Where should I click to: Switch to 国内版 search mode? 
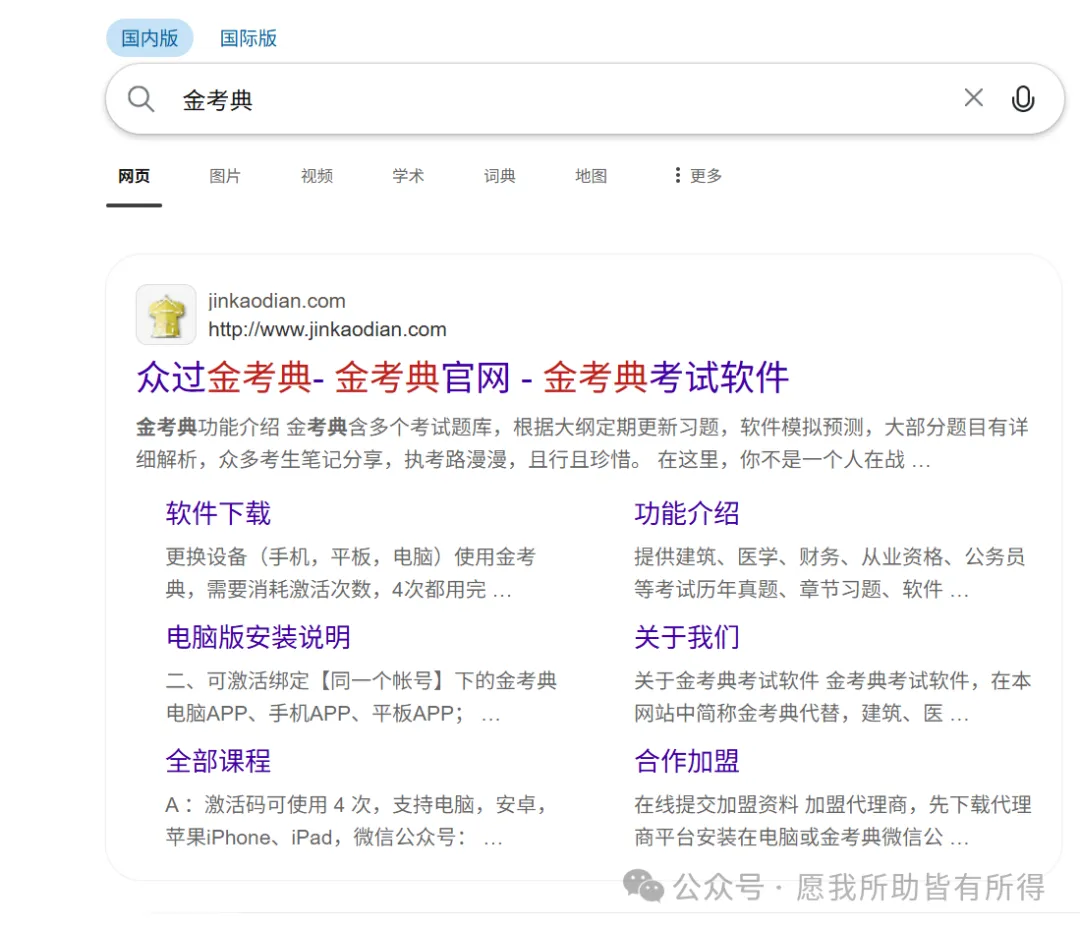pos(149,38)
